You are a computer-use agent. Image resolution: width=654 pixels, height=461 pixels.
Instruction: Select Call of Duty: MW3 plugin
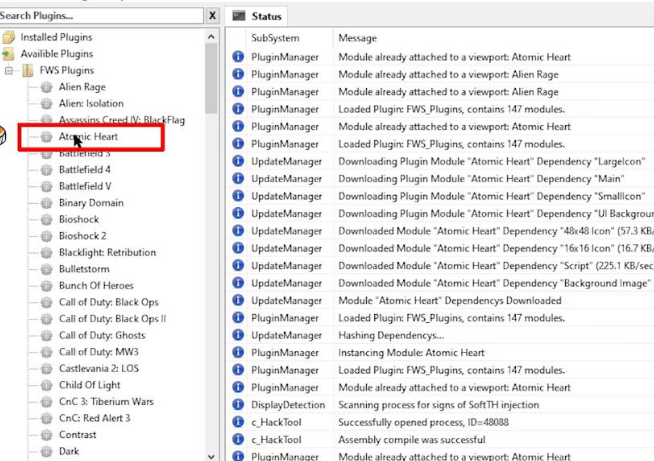(99, 352)
